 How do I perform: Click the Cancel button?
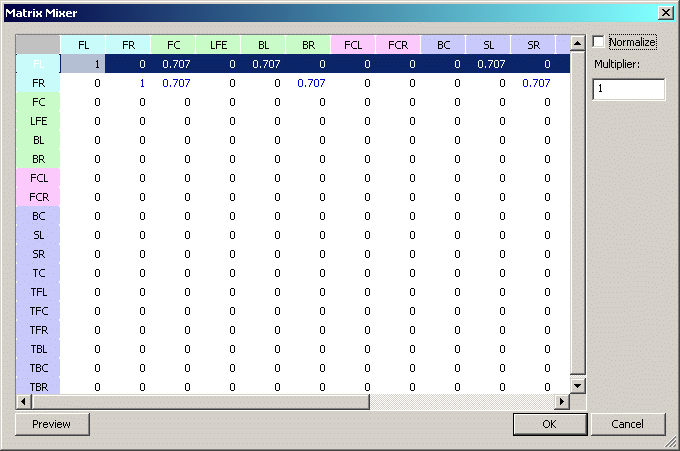tap(628, 424)
